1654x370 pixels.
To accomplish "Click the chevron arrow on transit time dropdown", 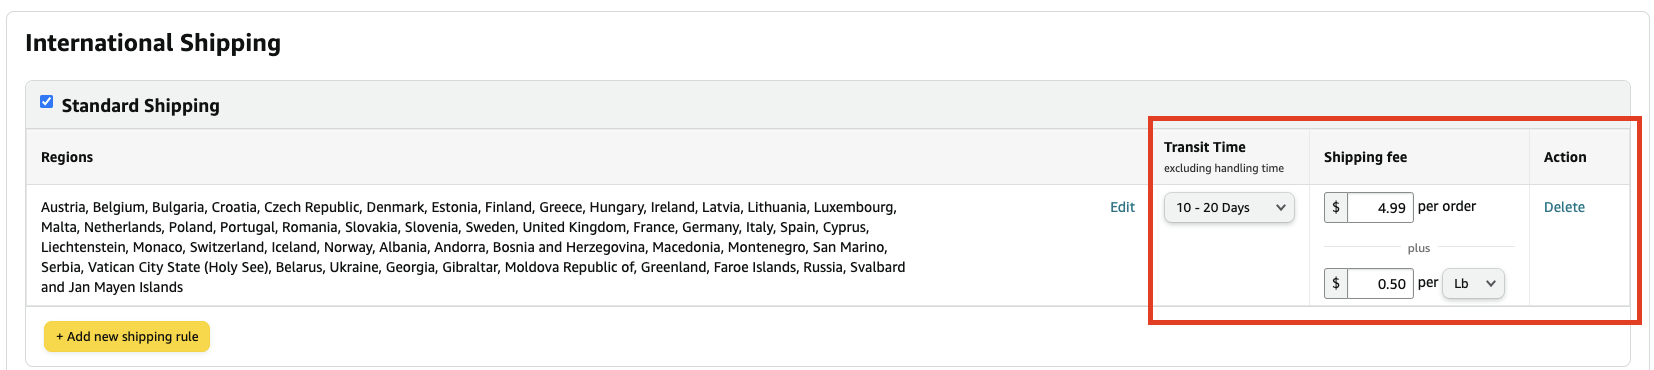I will tap(1281, 207).
